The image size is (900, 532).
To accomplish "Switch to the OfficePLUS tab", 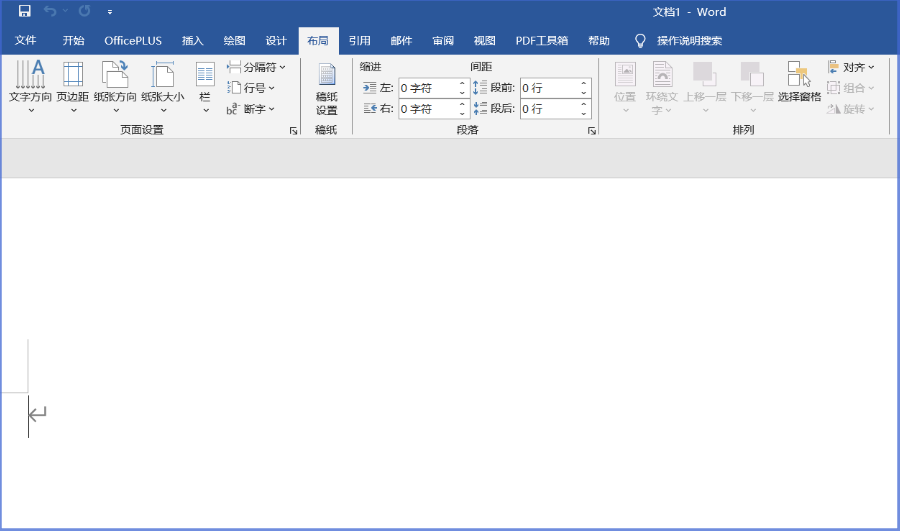I will coord(133,41).
